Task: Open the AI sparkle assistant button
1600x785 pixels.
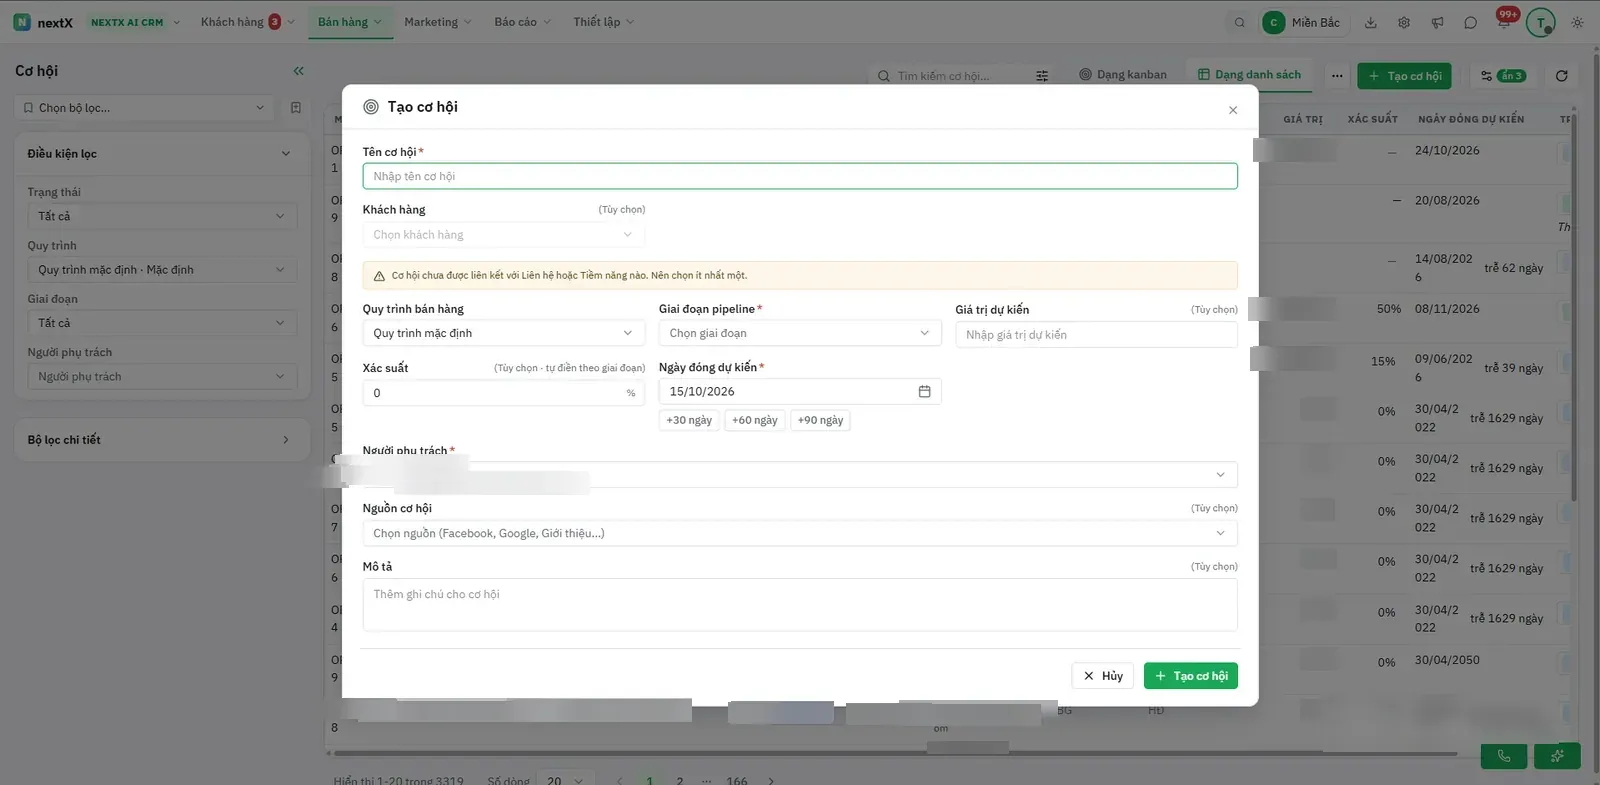Action: click(x=1557, y=756)
